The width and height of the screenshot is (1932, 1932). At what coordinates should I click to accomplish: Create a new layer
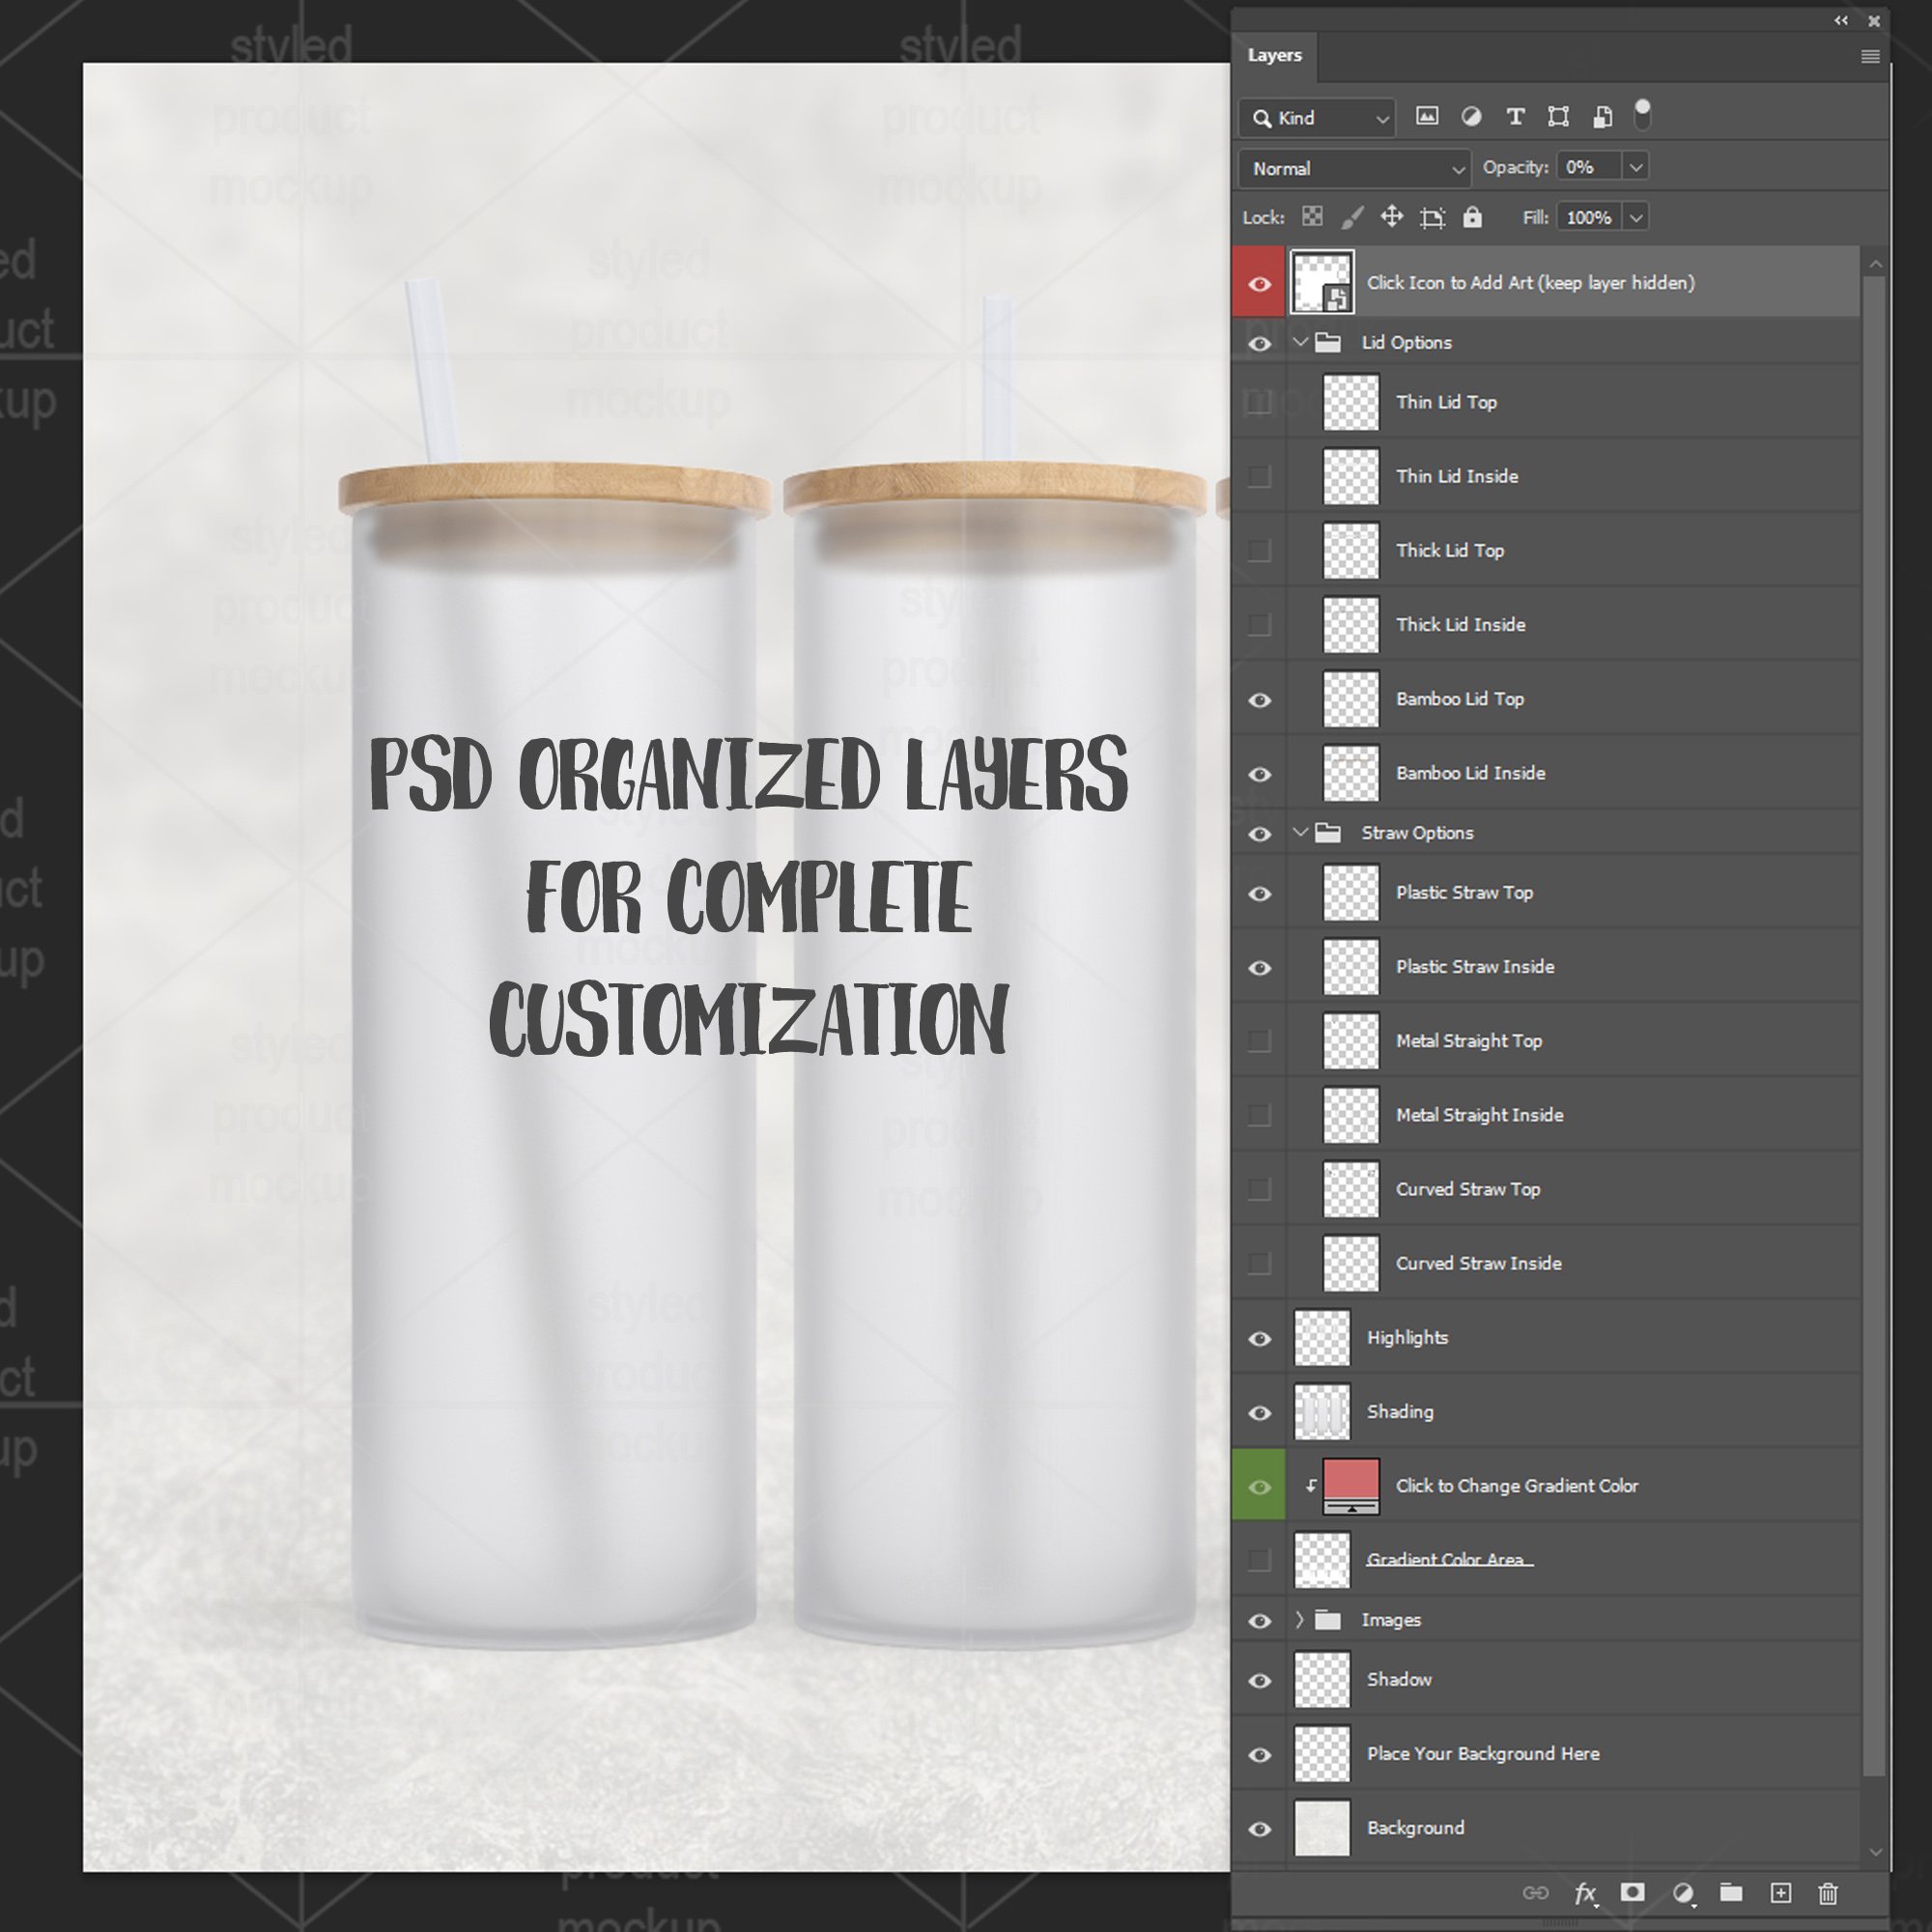pyautogui.click(x=1781, y=1892)
